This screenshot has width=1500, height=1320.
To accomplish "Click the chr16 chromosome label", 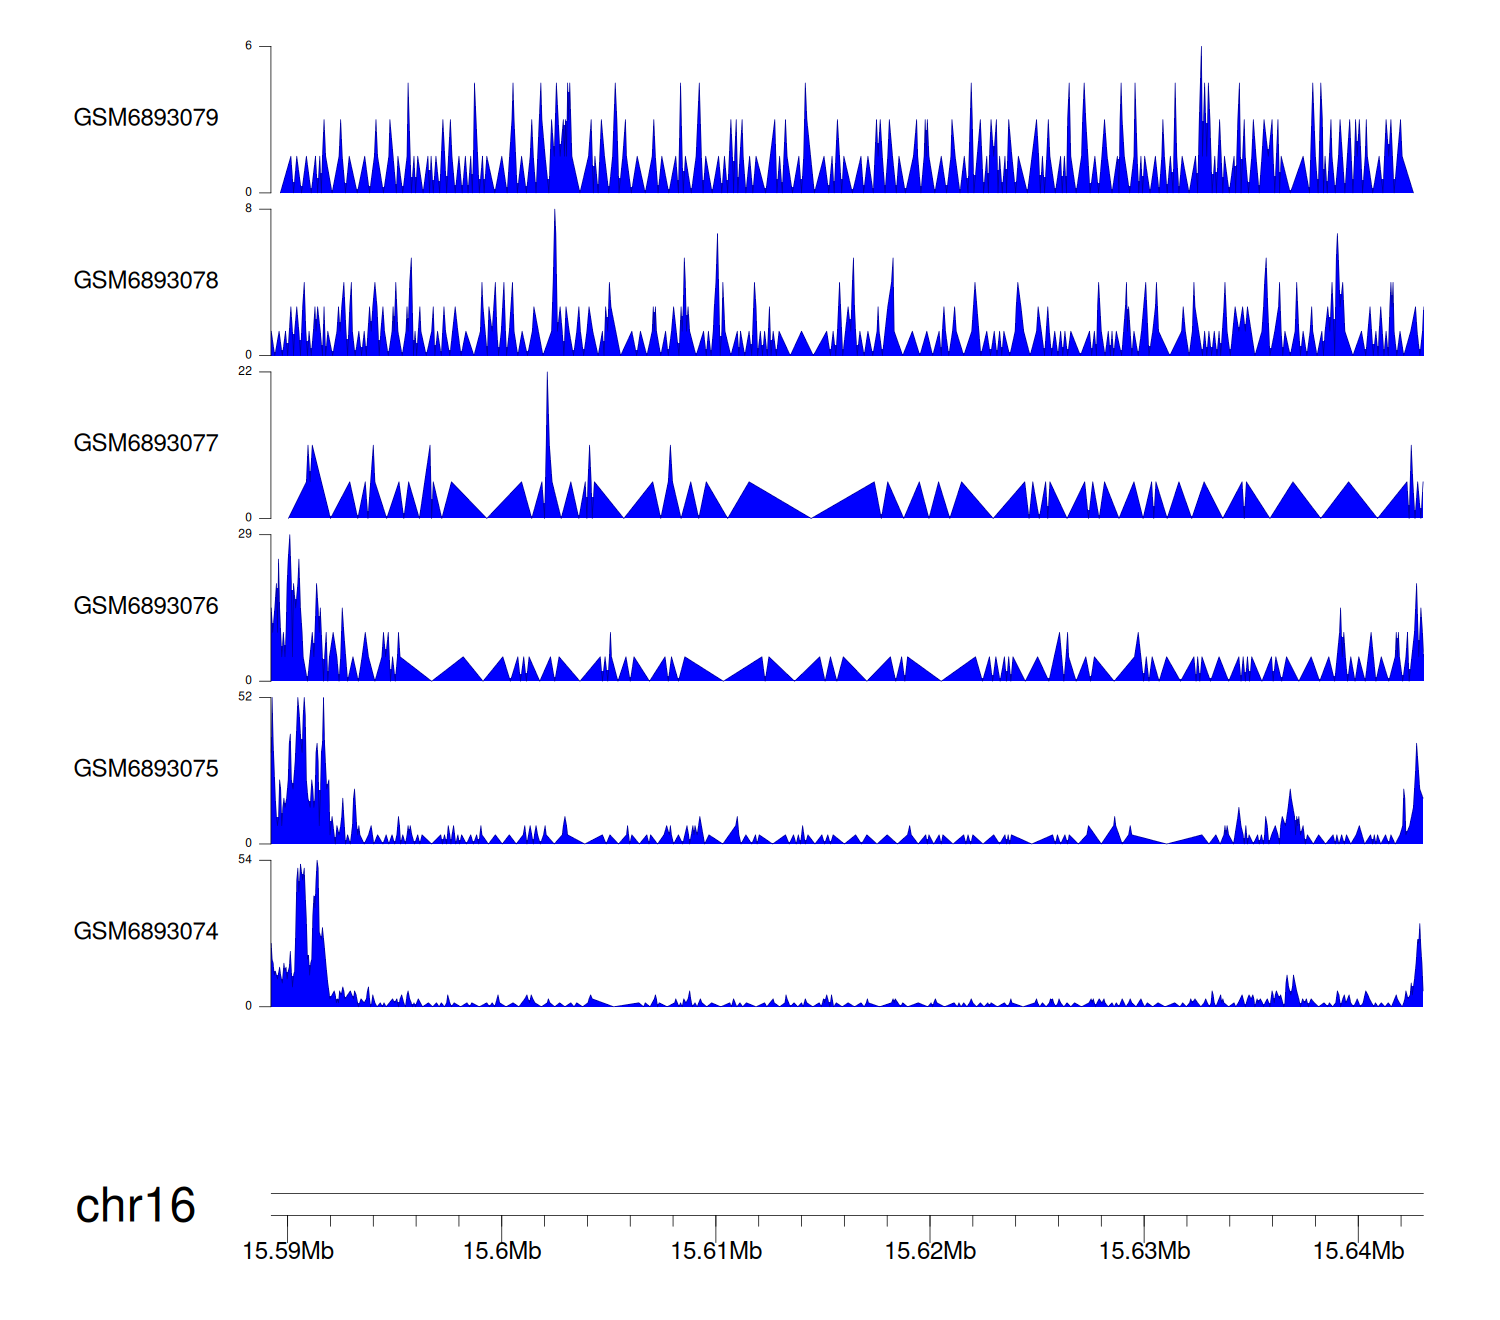I will click(x=135, y=1206).
